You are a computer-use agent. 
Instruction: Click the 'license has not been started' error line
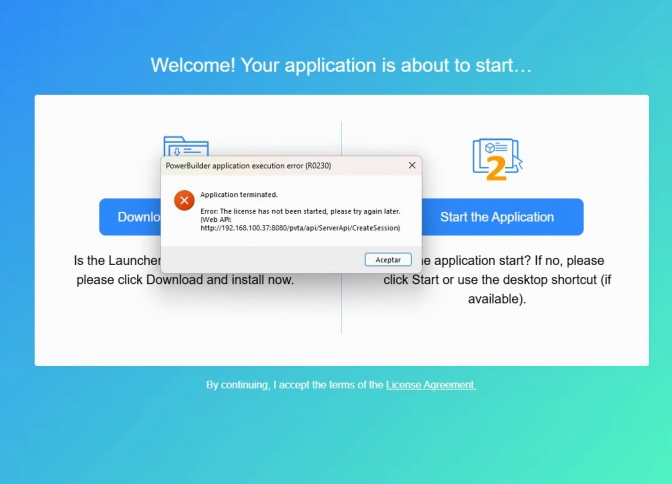pyautogui.click(x=300, y=211)
